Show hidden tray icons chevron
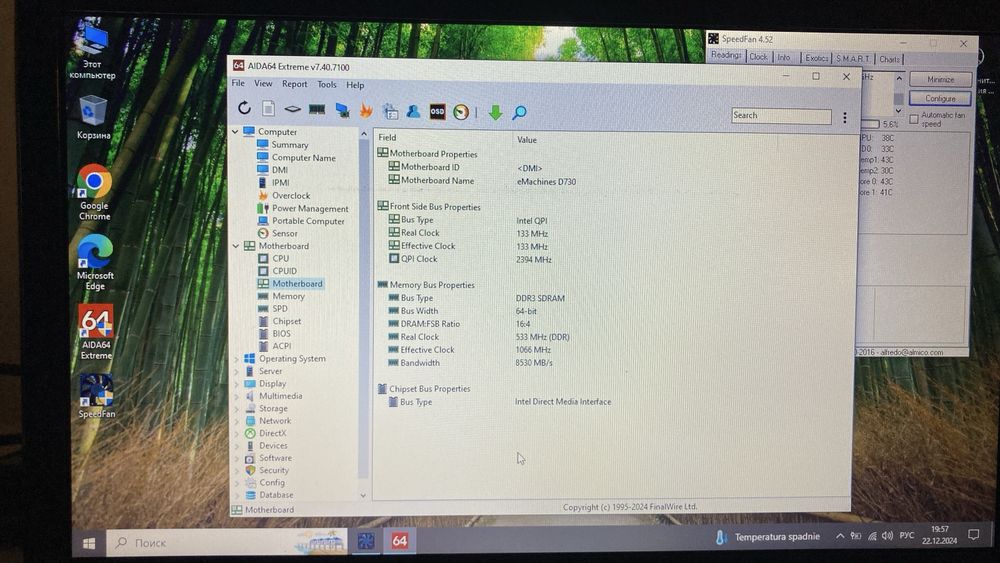1000x563 pixels. click(840, 536)
